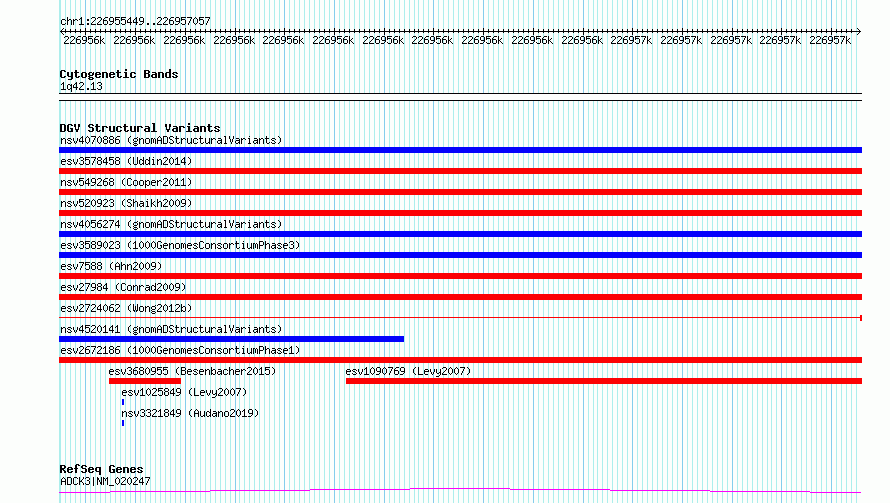Click the 1q42.13 cytogenetic band bar

click(x=460, y=97)
